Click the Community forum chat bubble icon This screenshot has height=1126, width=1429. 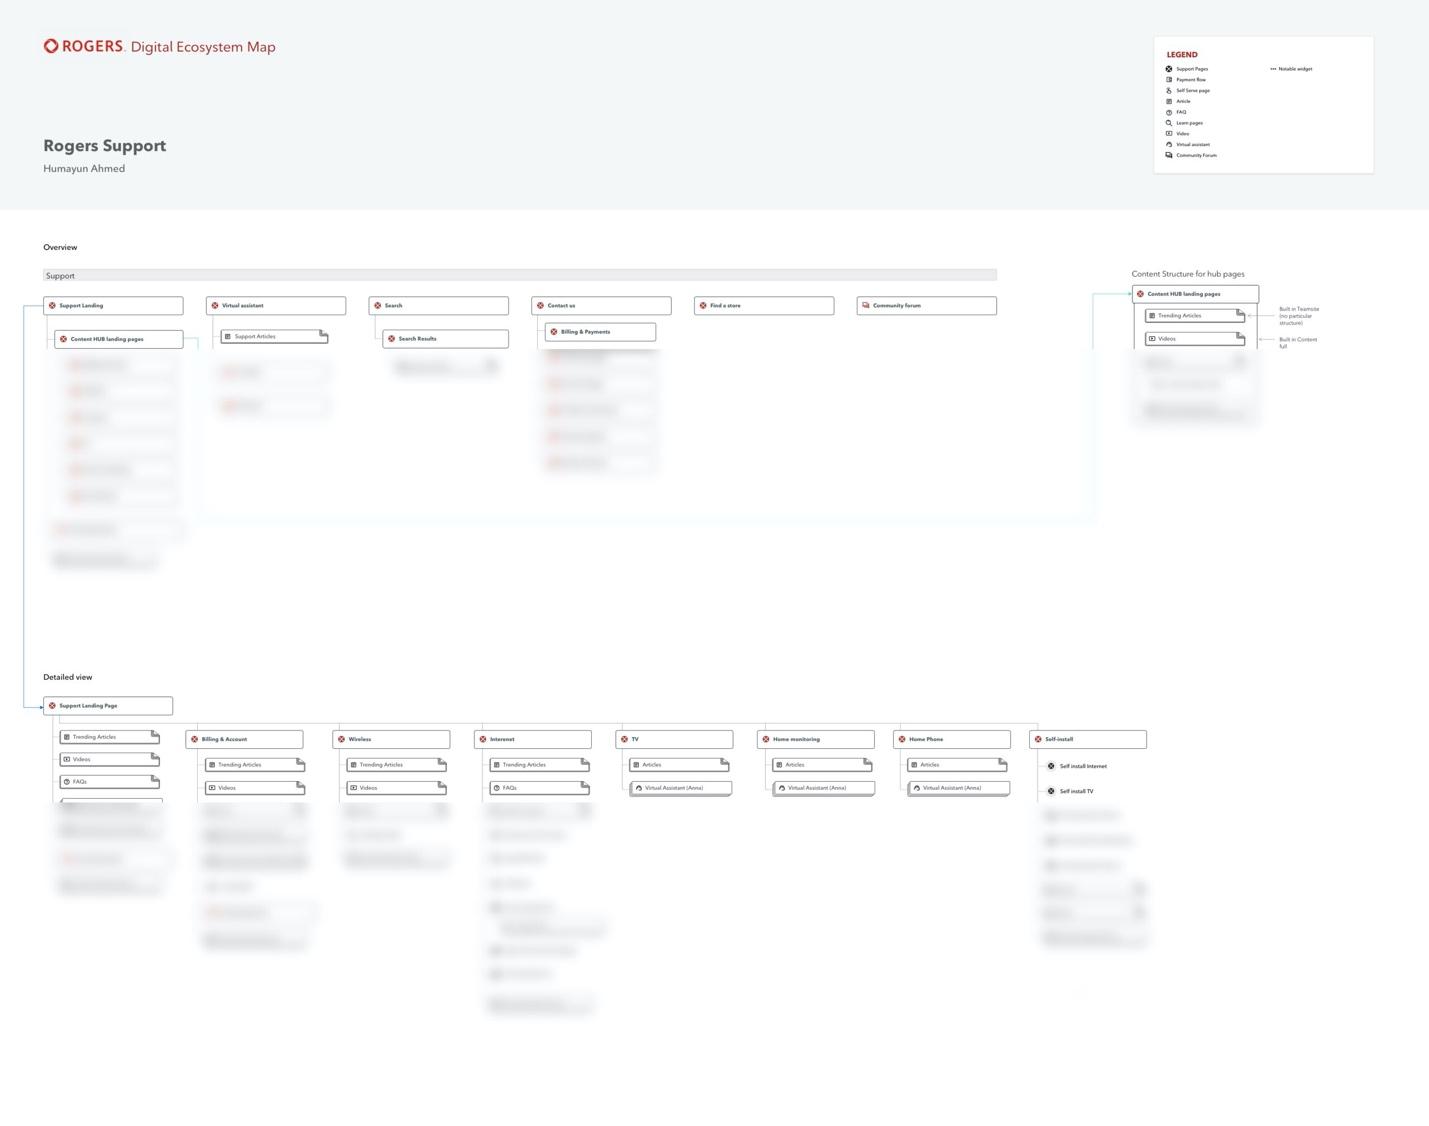click(866, 306)
